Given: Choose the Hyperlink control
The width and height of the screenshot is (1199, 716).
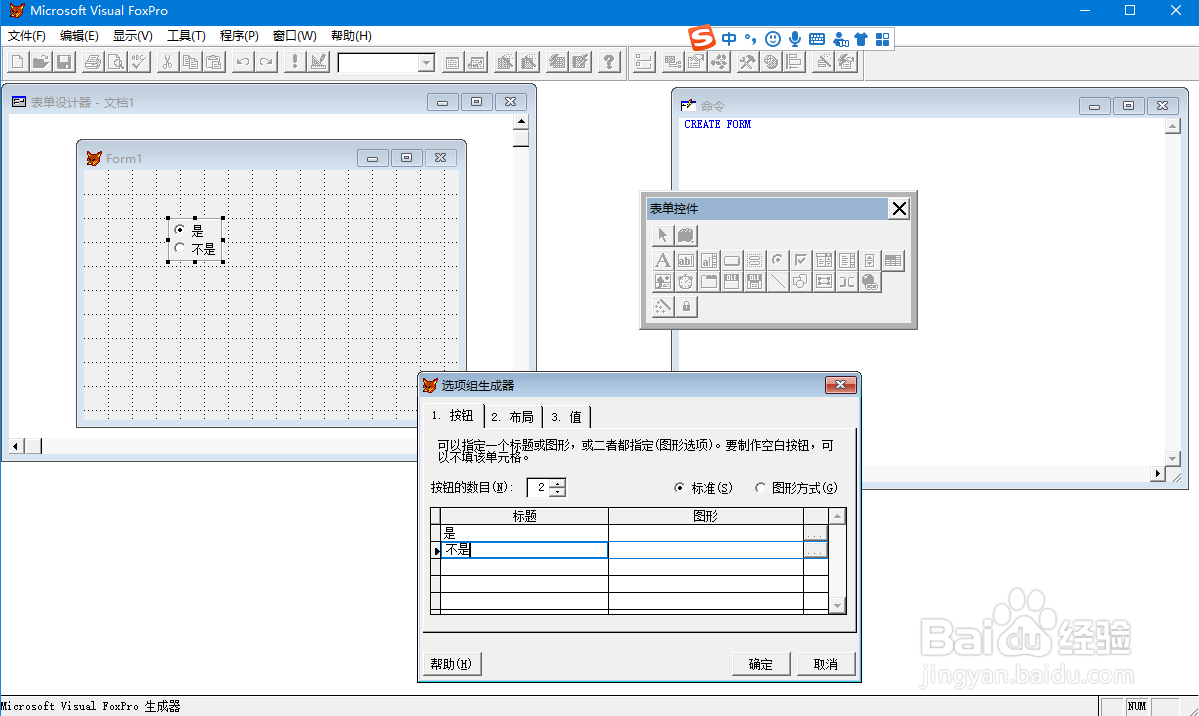Looking at the screenshot, I should click(x=869, y=282).
